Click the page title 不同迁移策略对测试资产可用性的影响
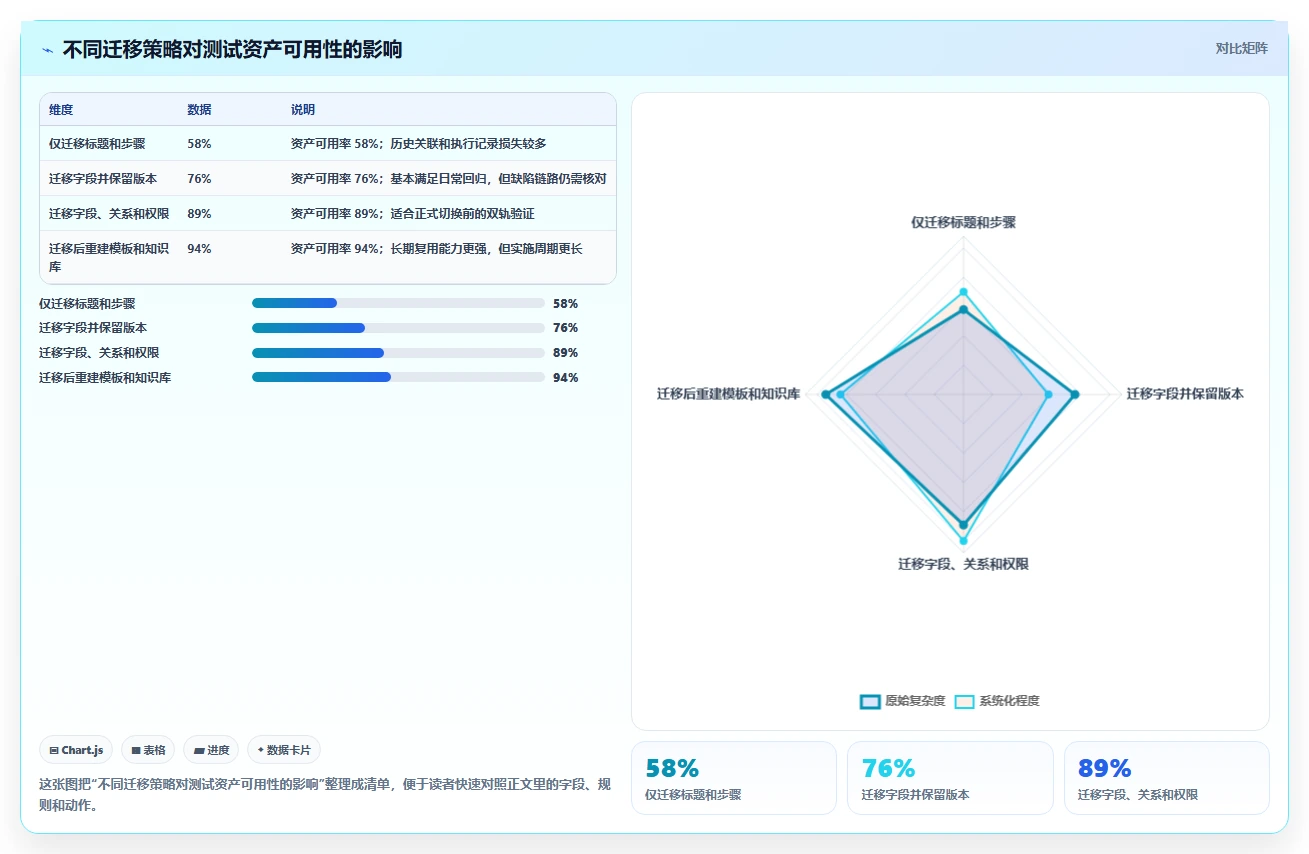Screen dimensions: 1309x854 232,49
